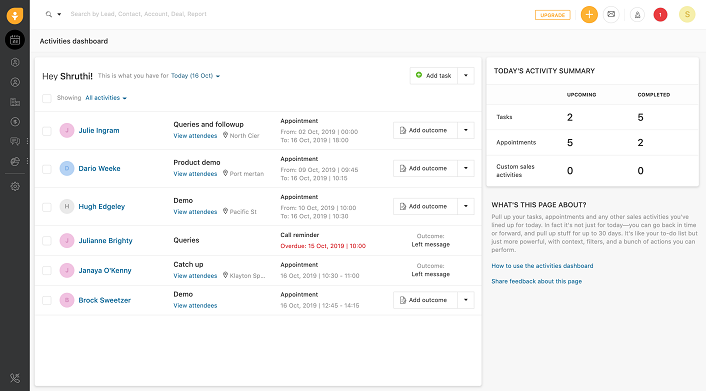Tick the Julie Ingram row checkbox
The image size is (706, 391).
tap(47, 131)
